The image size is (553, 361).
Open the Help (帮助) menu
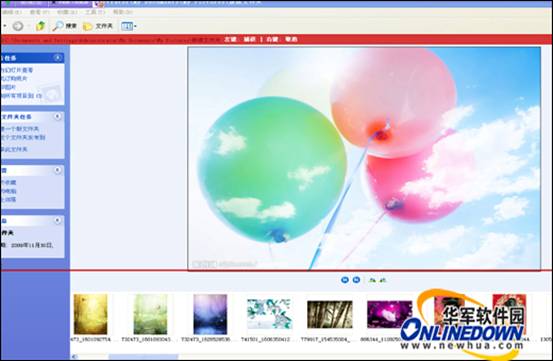(122, 12)
